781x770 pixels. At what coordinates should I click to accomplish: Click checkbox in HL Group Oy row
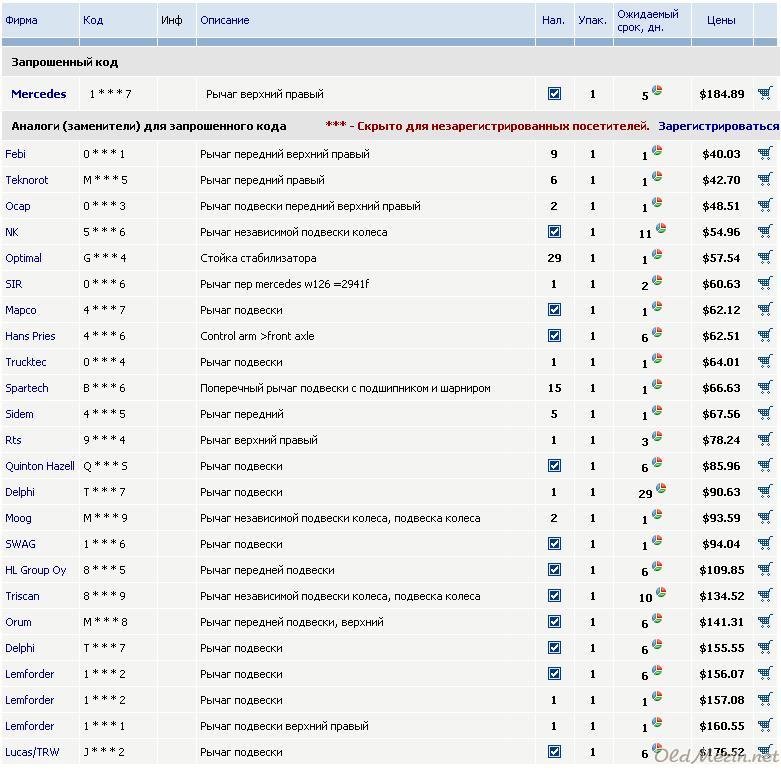tap(554, 570)
